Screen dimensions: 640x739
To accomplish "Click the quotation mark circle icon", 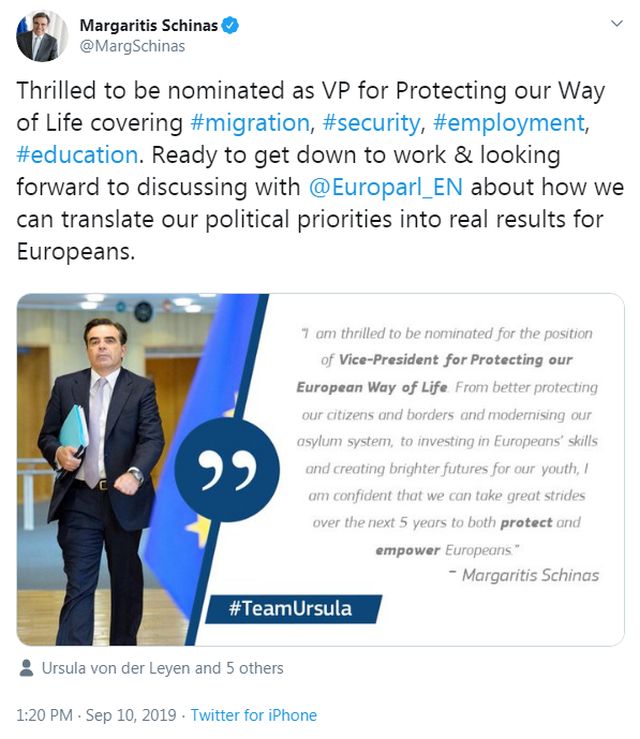I will click(x=227, y=471).
